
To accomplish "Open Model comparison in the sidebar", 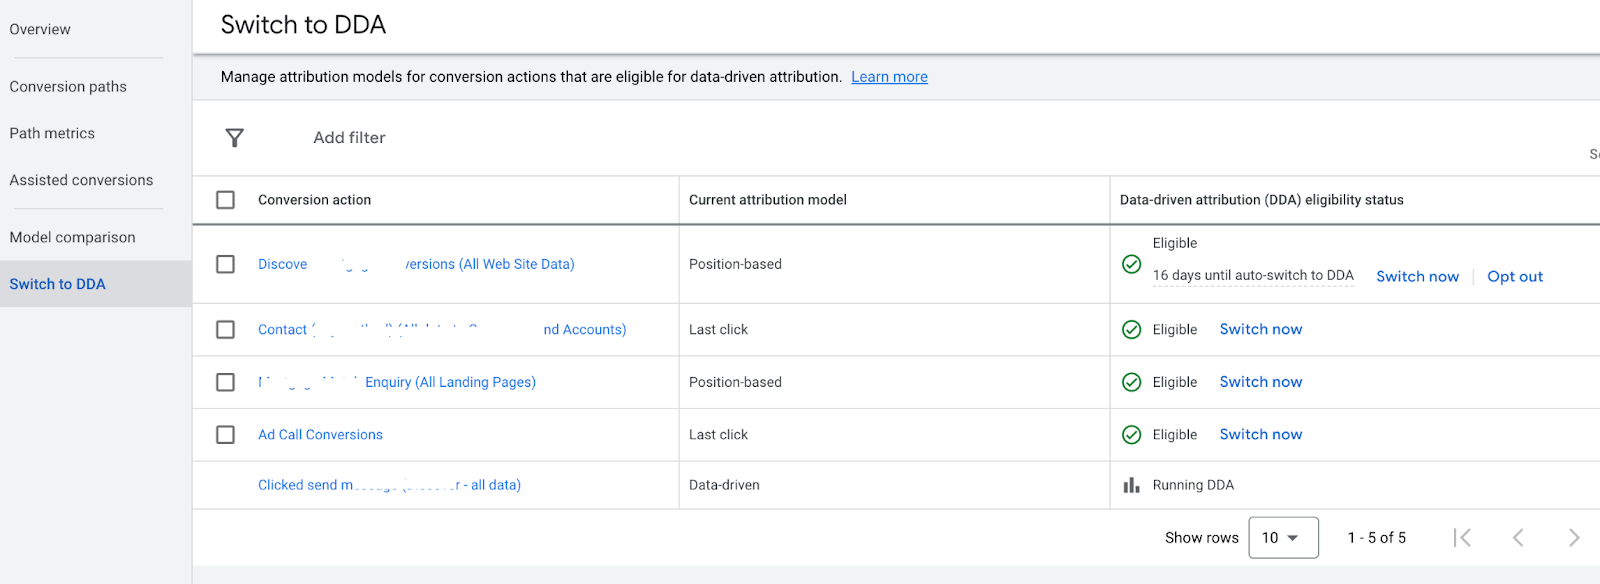I will pos(72,238).
